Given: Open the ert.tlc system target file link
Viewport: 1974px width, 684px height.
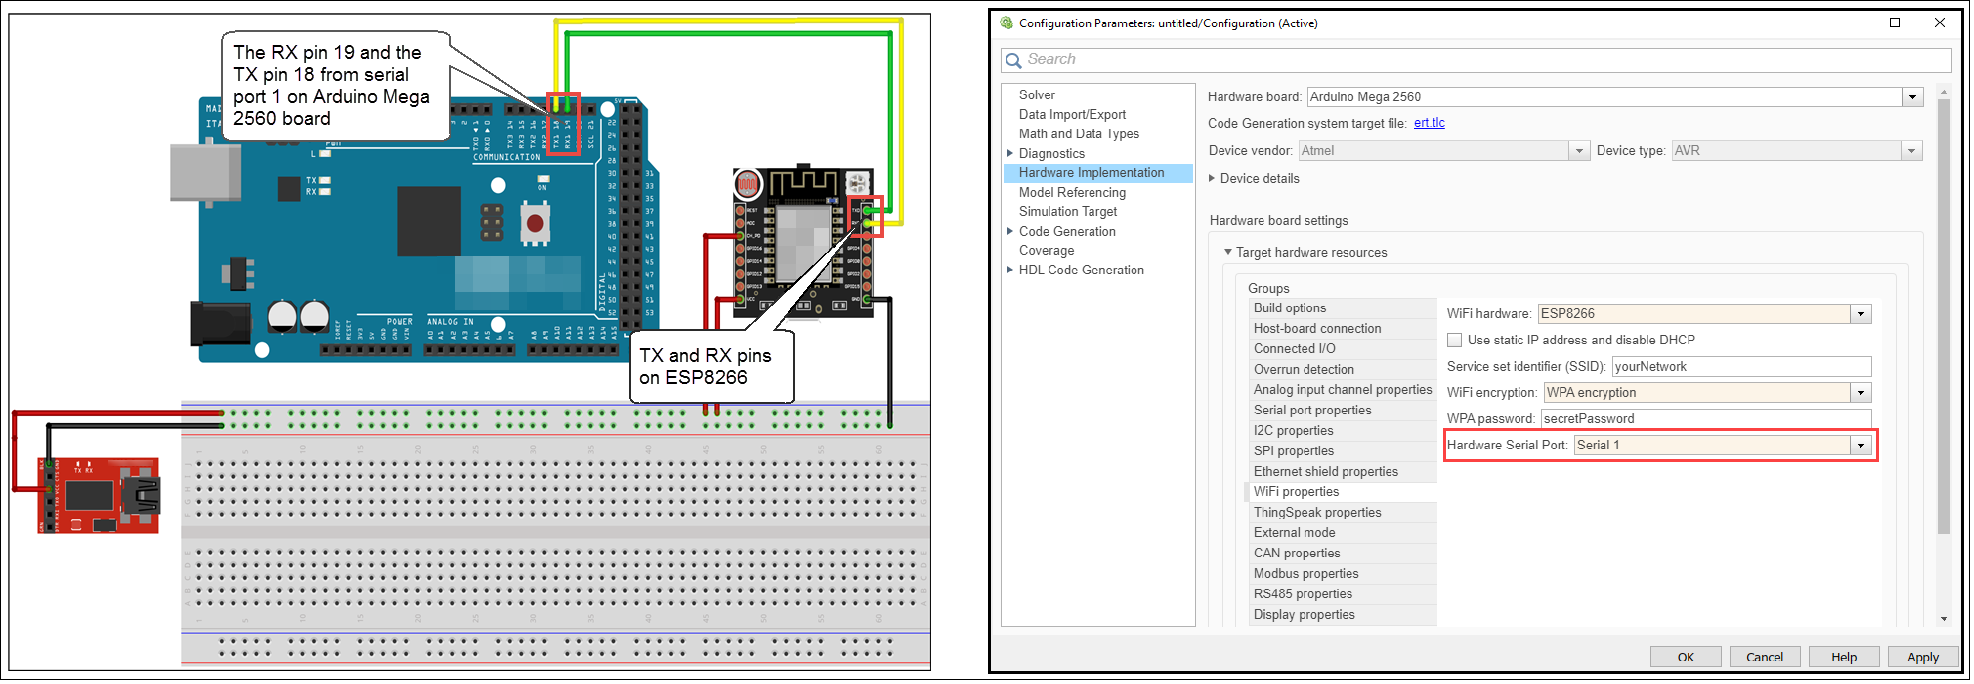Looking at the screenshot, I should click(x=1429, y=123).
